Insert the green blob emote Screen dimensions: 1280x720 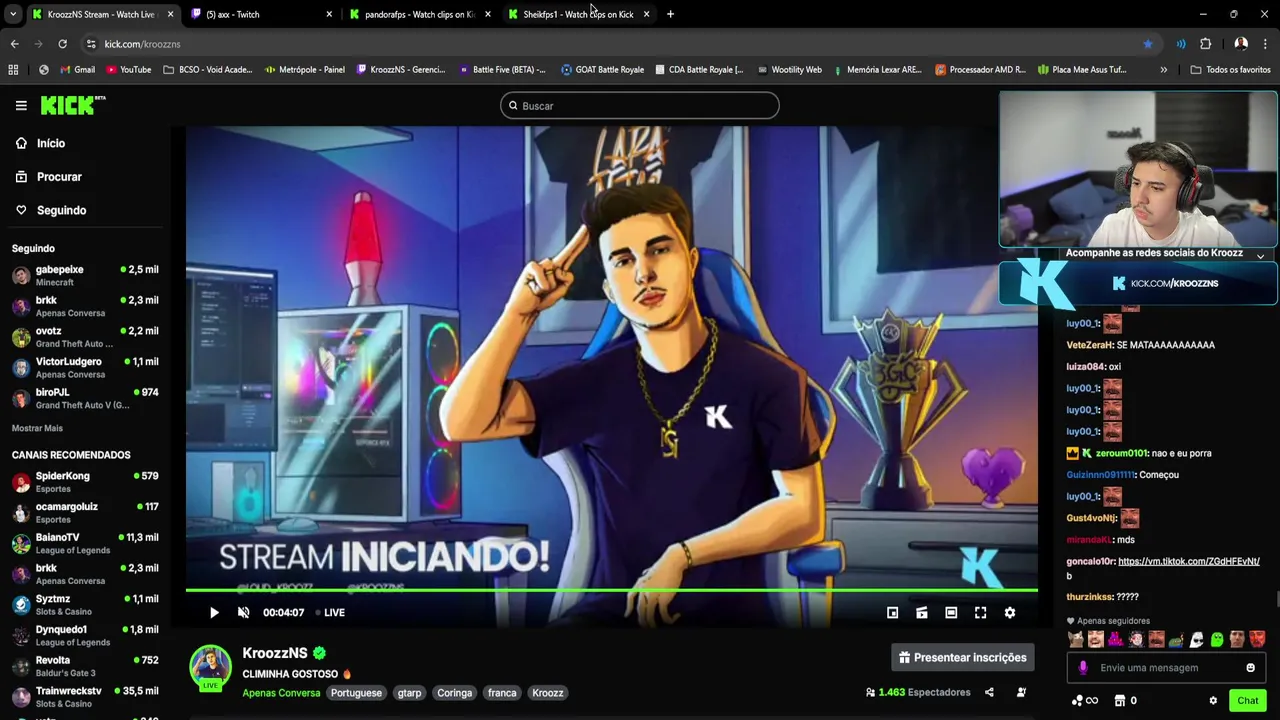pos(1216,640)
